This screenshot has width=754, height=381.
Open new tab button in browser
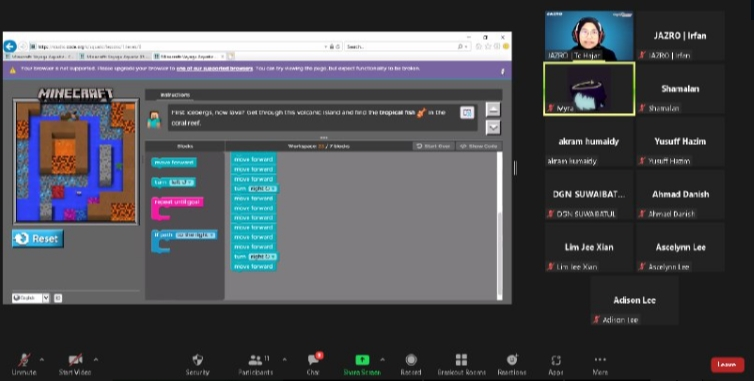point(231,57)
